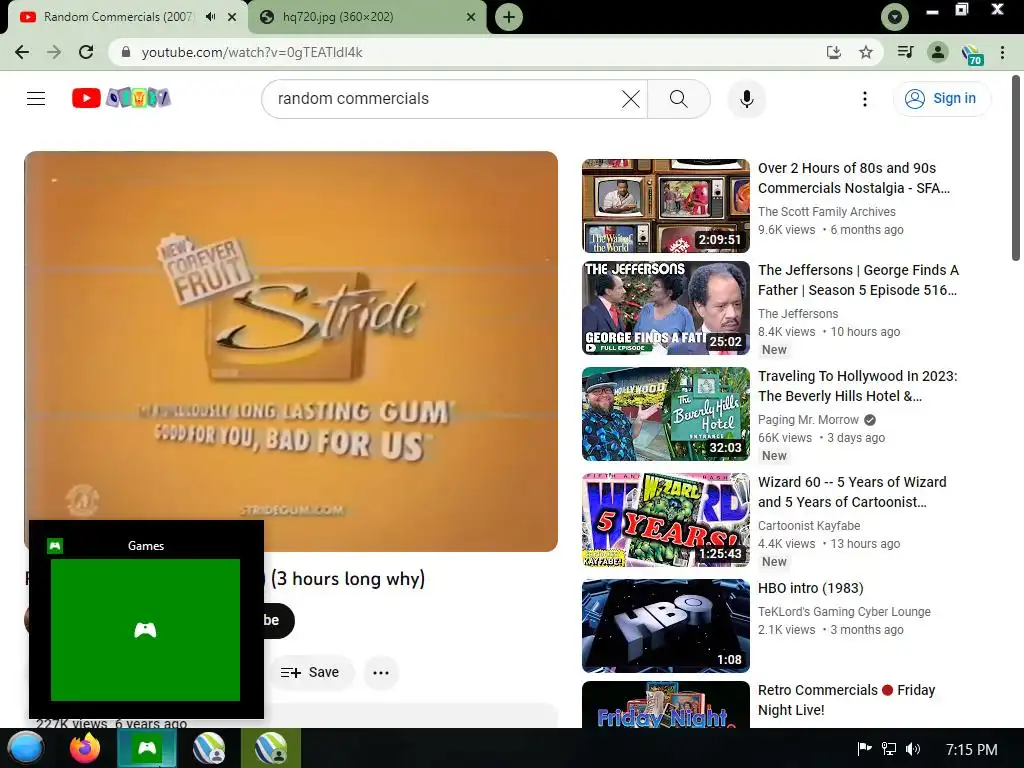Click Retro Commercials Friday Night Live title
Viewport: 1024px width, 768px height.
[846, 700]
